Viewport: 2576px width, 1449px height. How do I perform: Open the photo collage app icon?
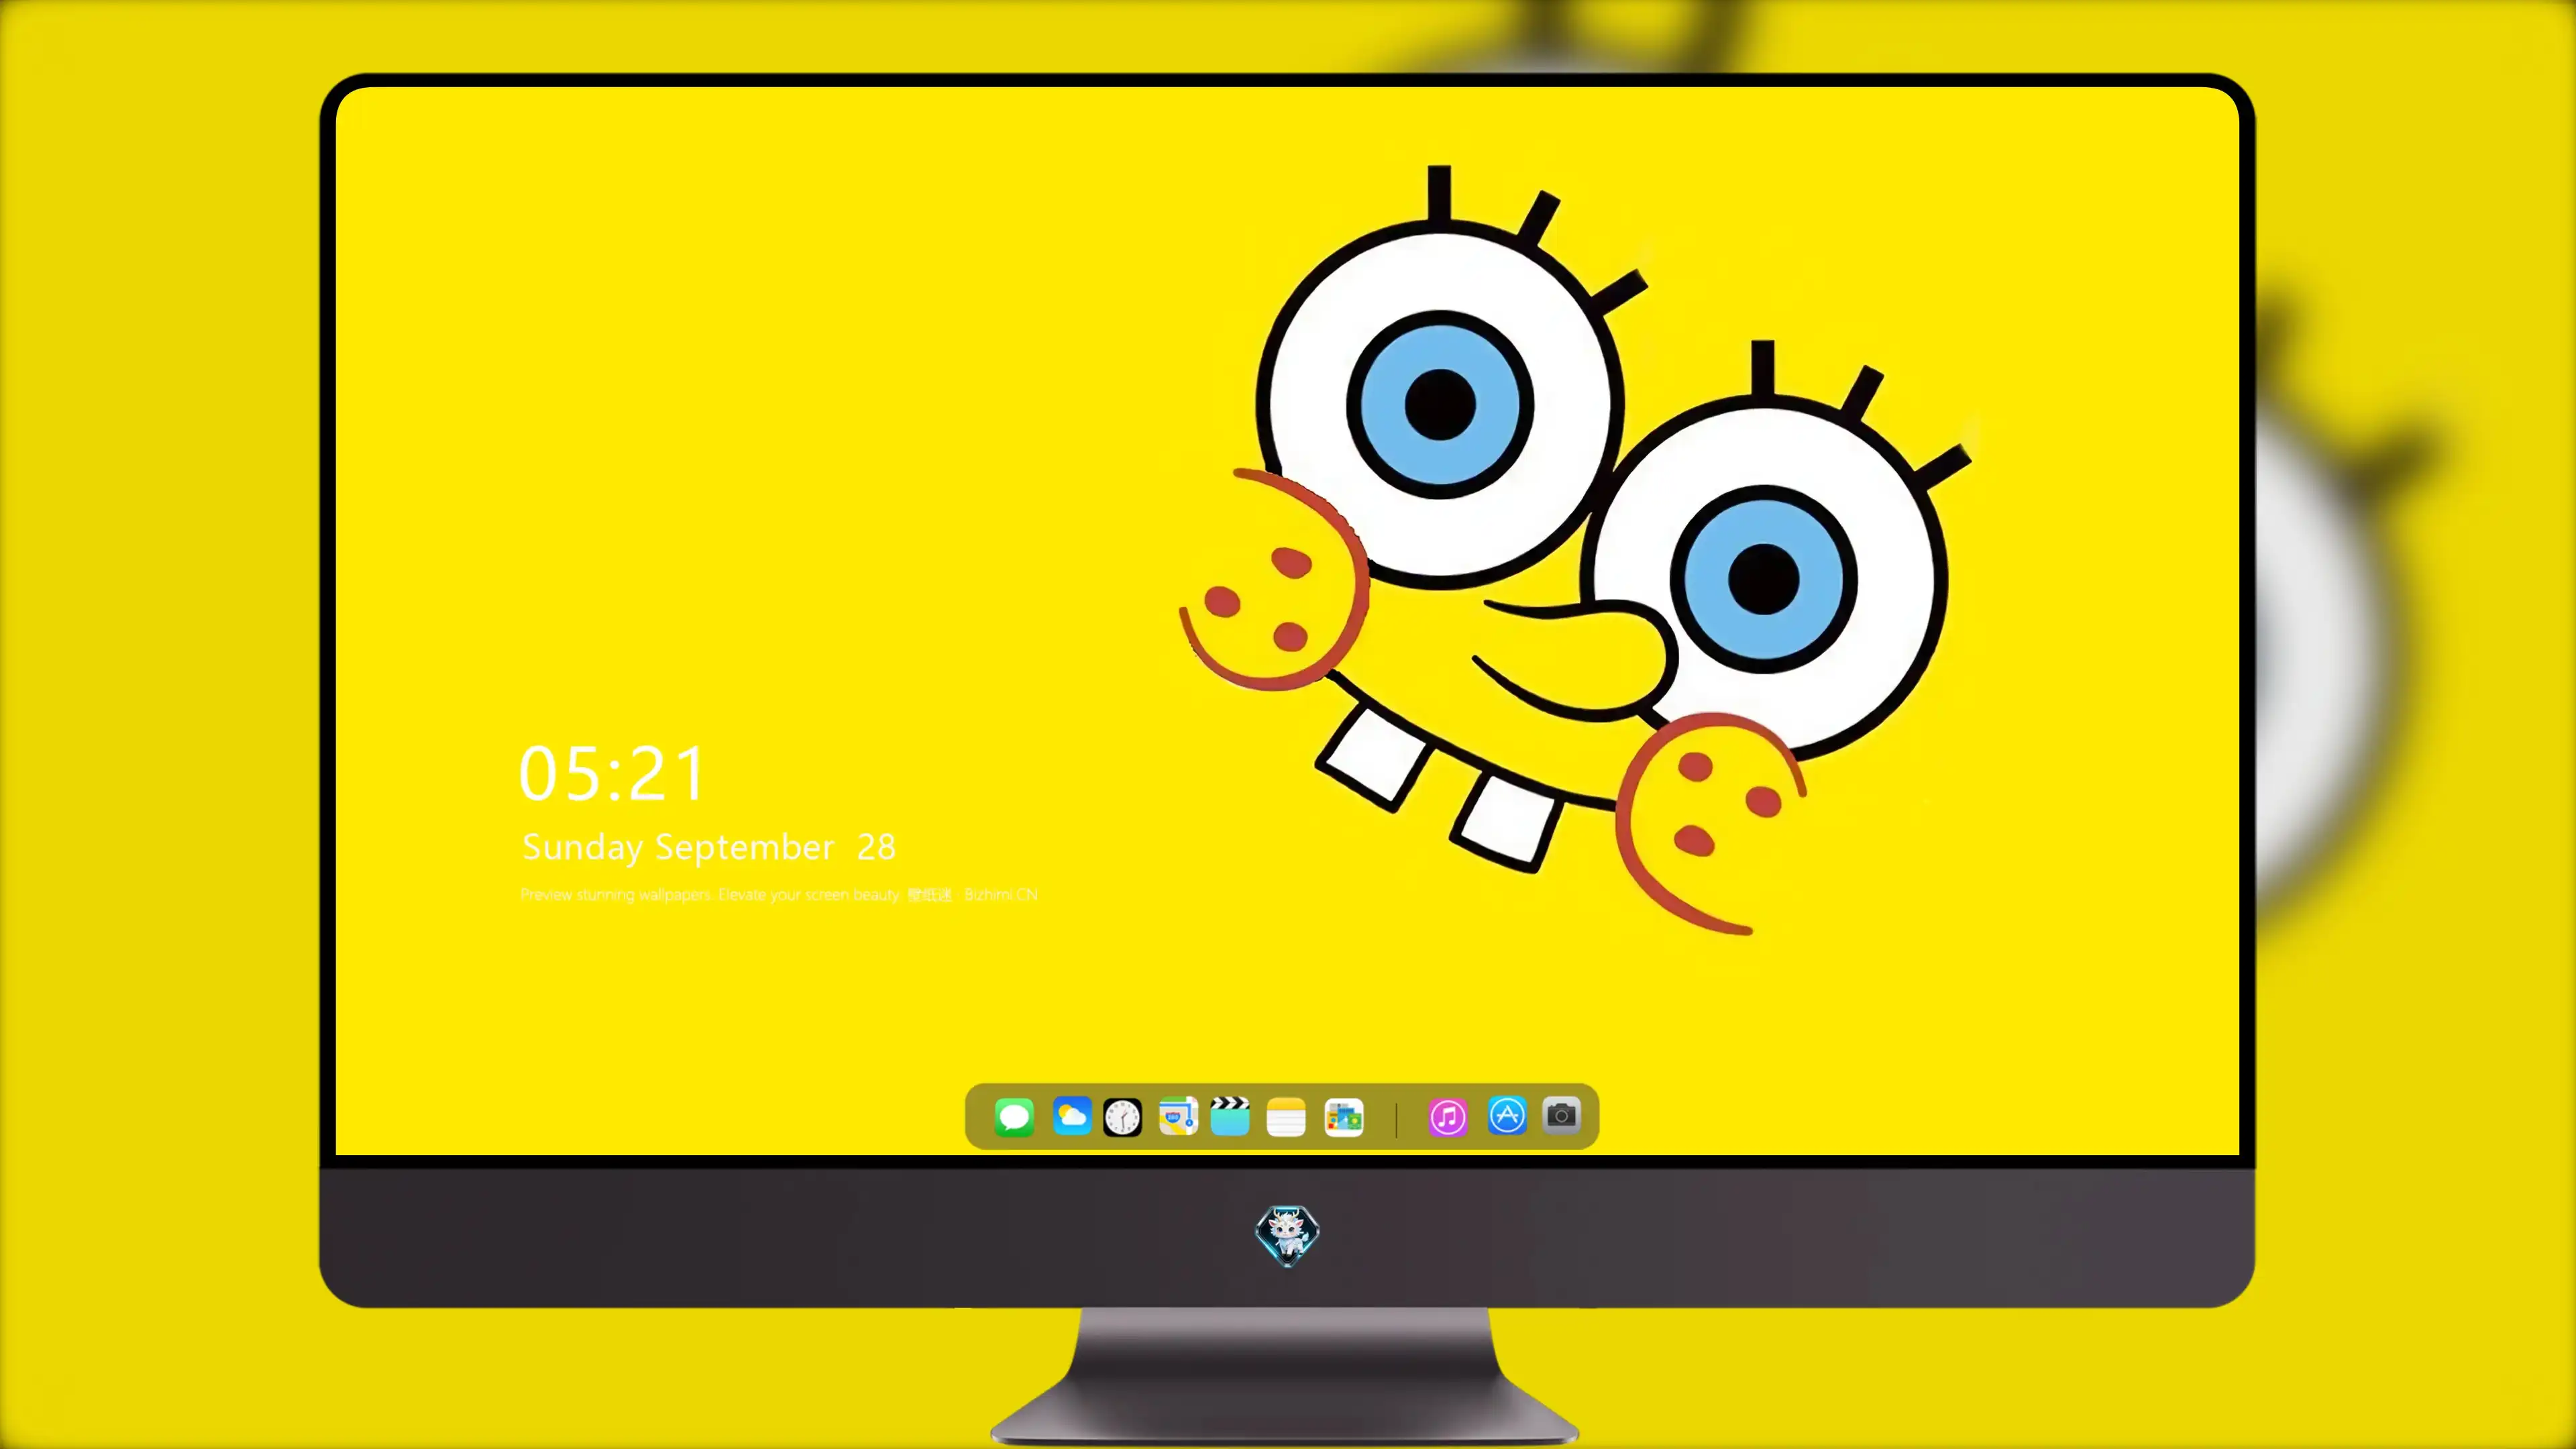click(1344, 1117)
